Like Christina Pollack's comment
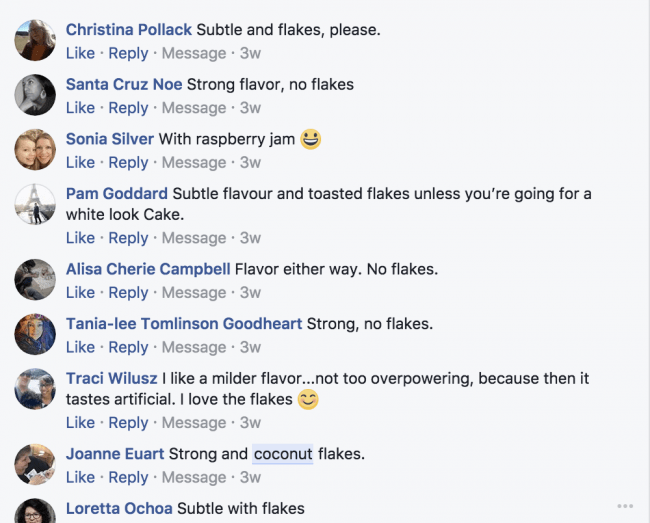 80,53
